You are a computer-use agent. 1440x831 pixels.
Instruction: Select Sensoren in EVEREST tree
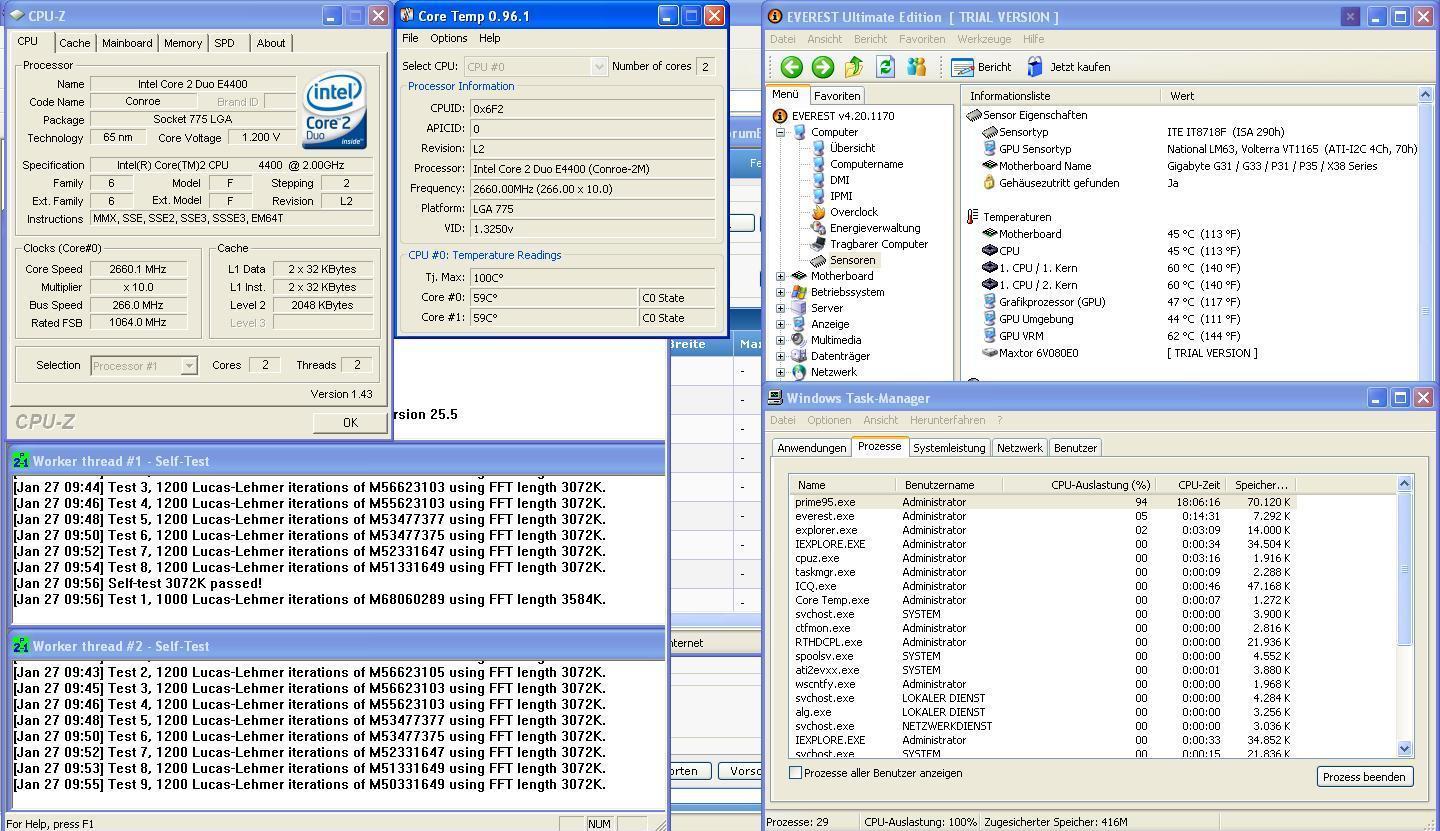point(852,260)
